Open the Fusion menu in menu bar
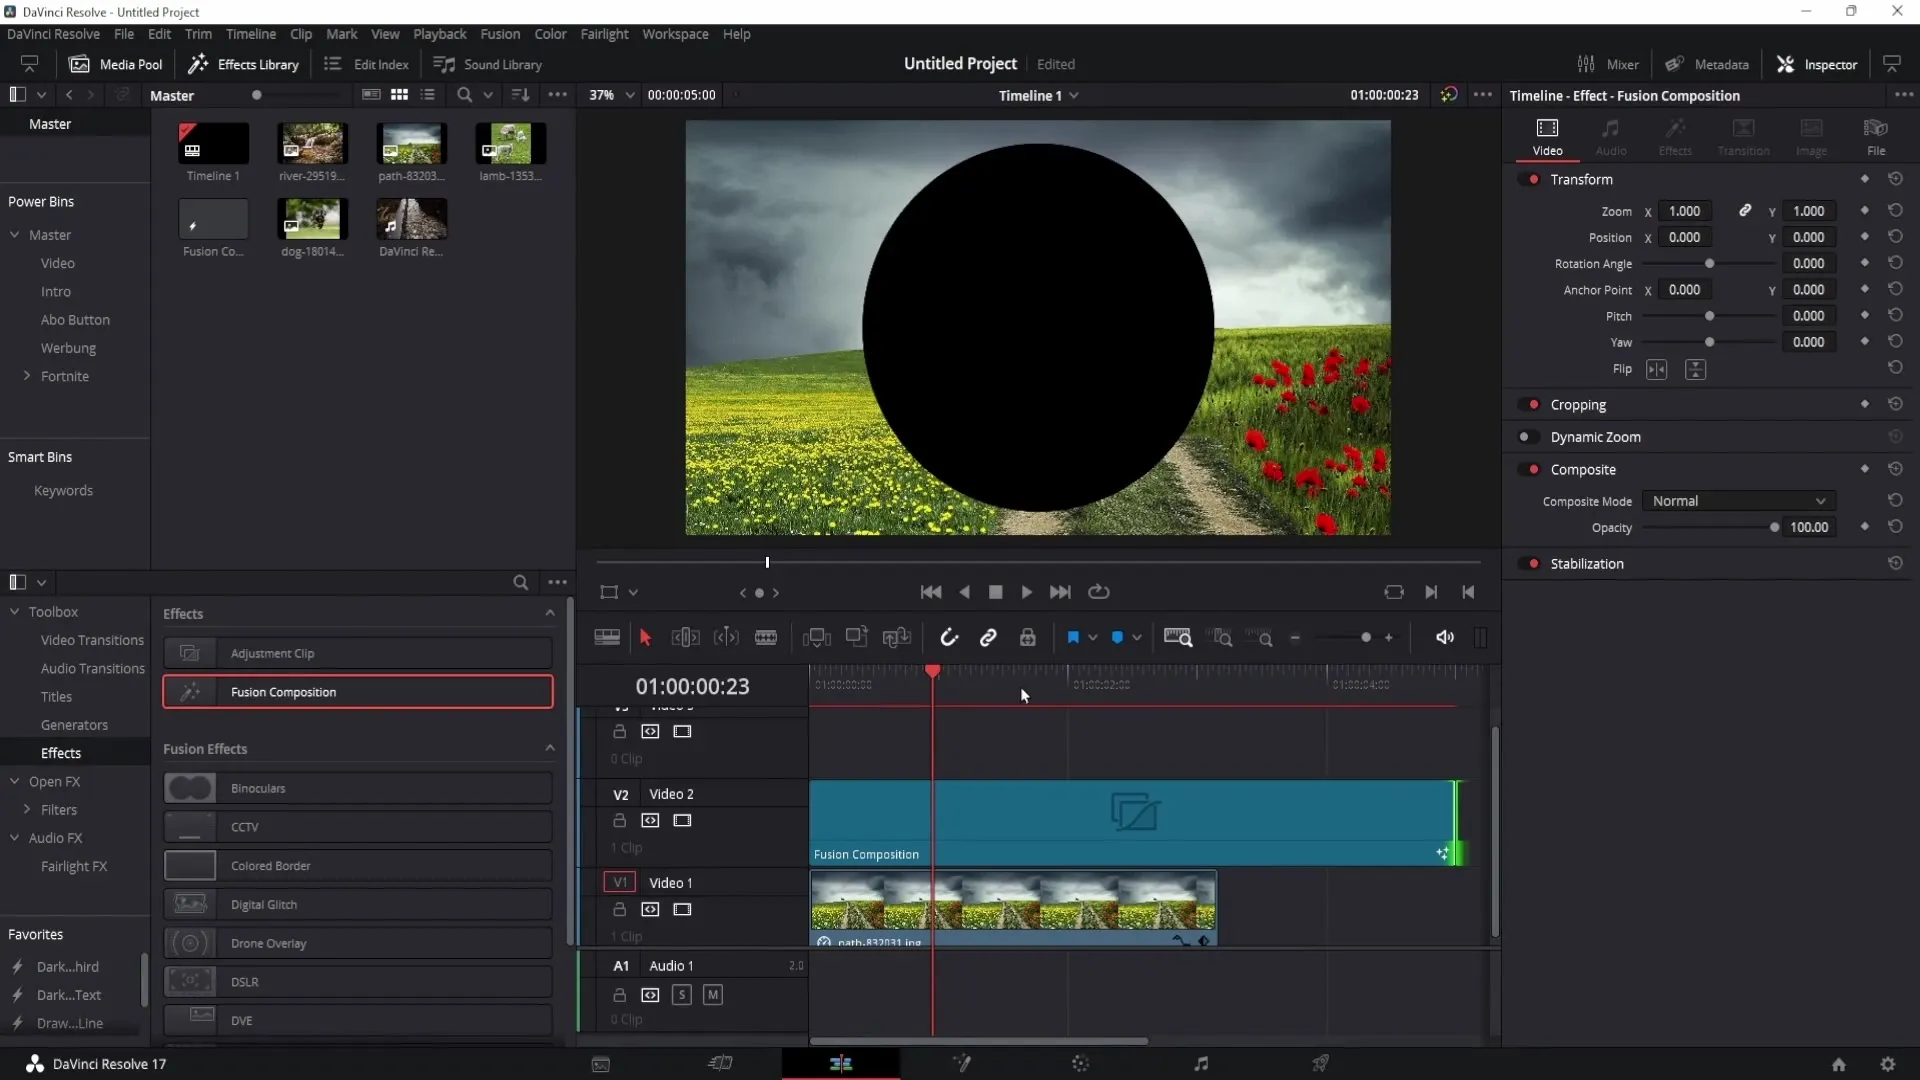This screenshot has height=1080, width=1920. (500, 33)
